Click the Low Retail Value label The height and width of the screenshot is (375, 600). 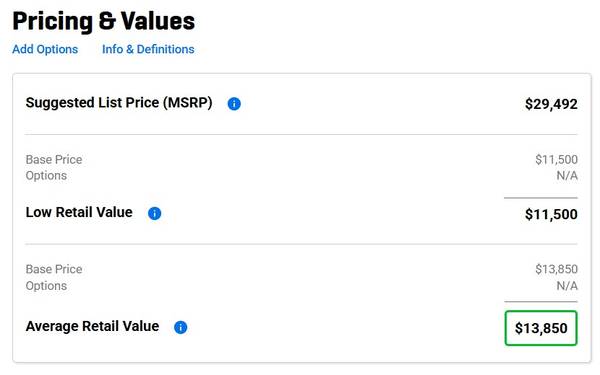79,212
